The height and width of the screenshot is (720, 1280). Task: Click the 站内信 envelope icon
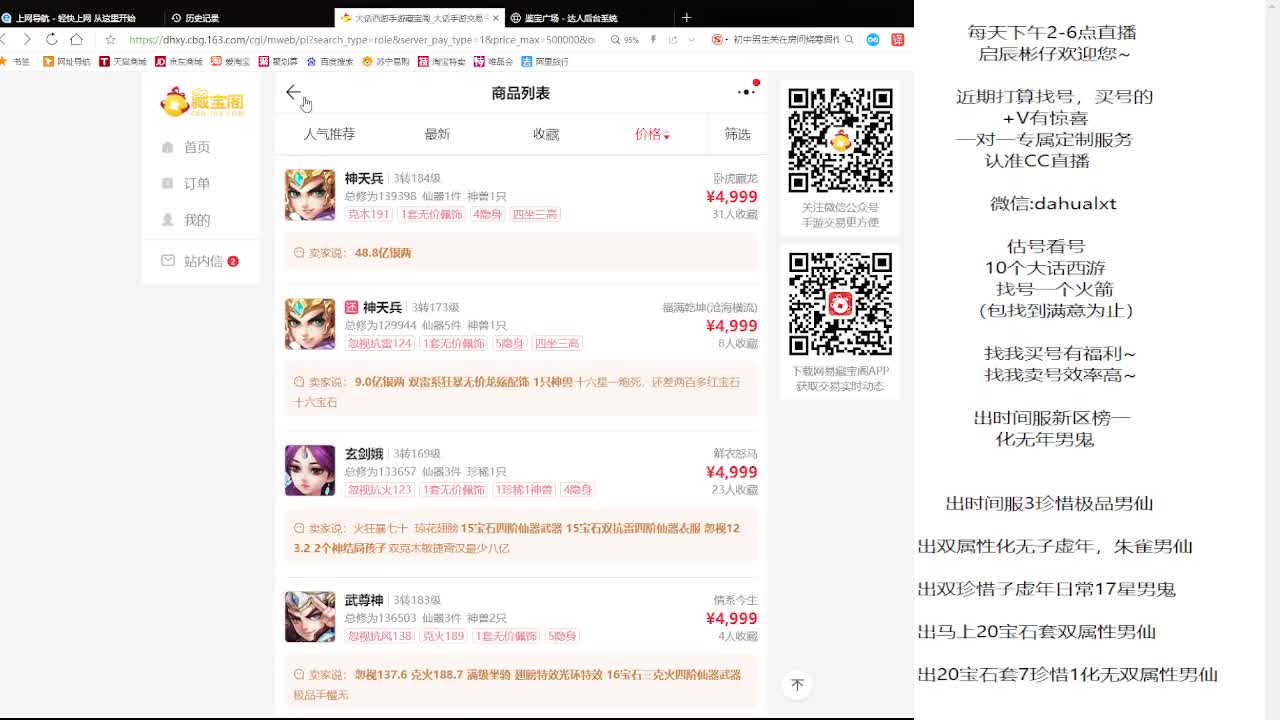coord(167,260)
